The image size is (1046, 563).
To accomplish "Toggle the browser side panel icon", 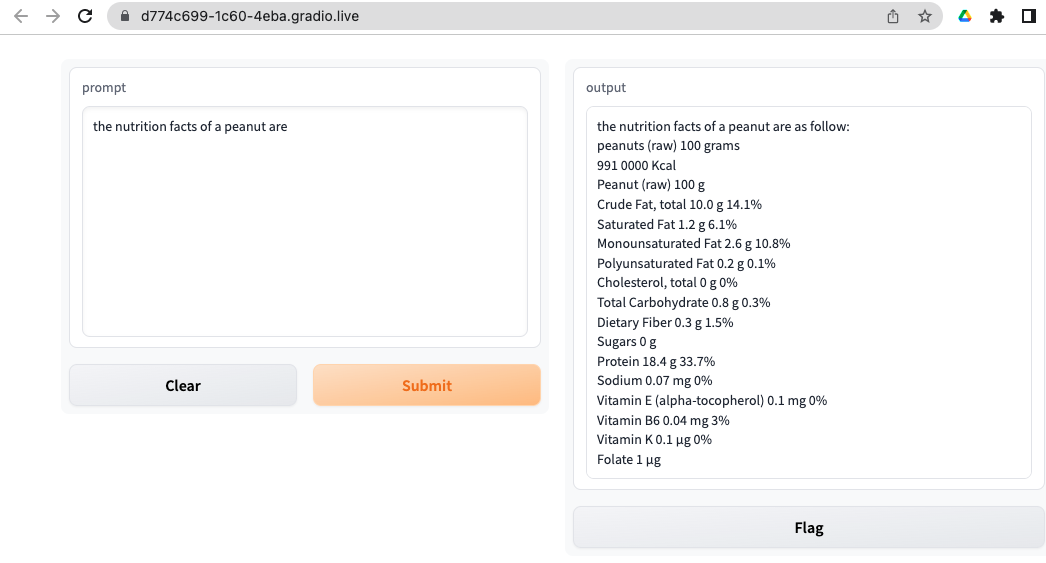I will coord(1028,16).
